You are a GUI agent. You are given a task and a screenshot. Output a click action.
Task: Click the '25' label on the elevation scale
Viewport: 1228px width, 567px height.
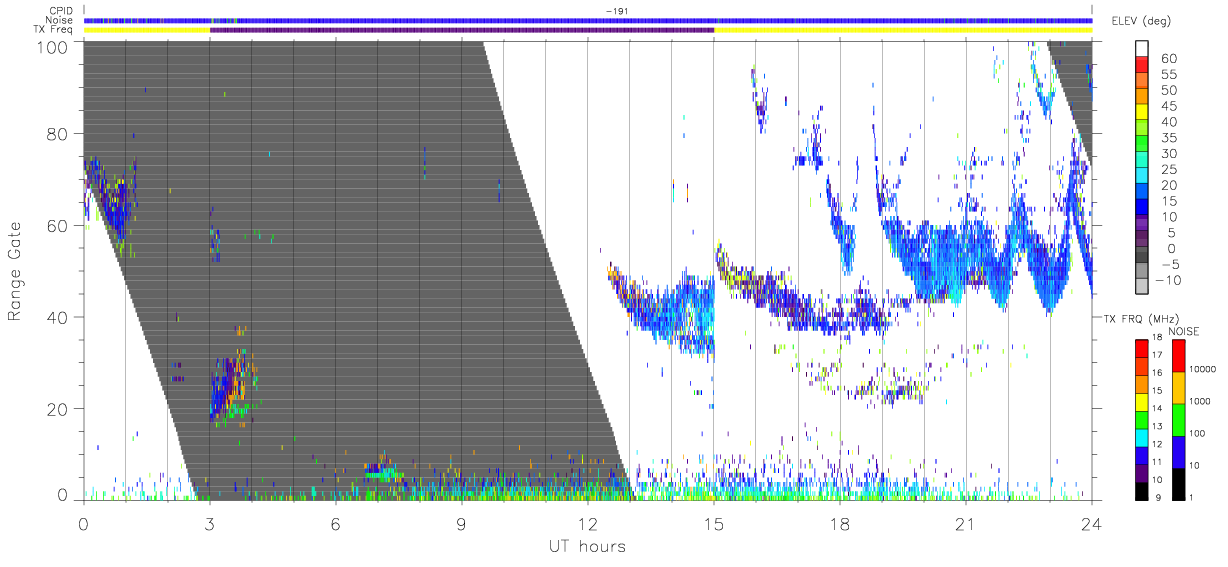1168,169
